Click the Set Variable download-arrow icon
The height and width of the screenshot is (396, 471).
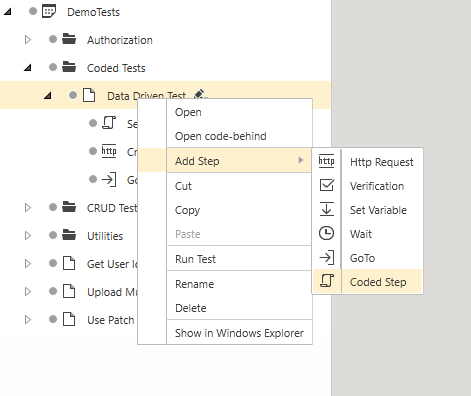327,209
